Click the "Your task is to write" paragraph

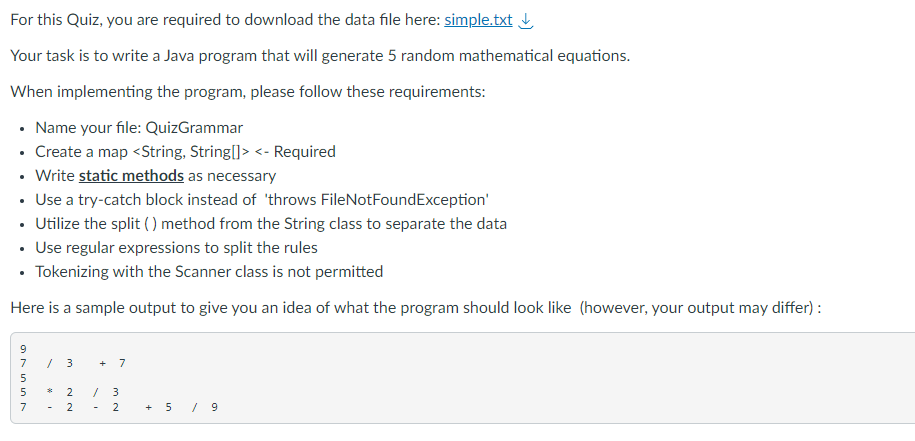[x=320, y=56]
